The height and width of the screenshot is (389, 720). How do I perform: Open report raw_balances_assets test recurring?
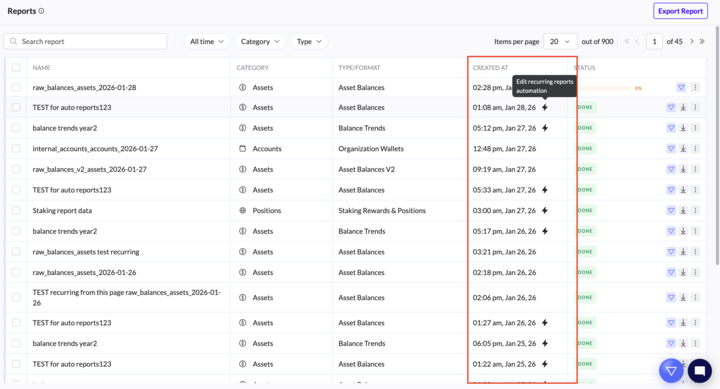point(86,252)
